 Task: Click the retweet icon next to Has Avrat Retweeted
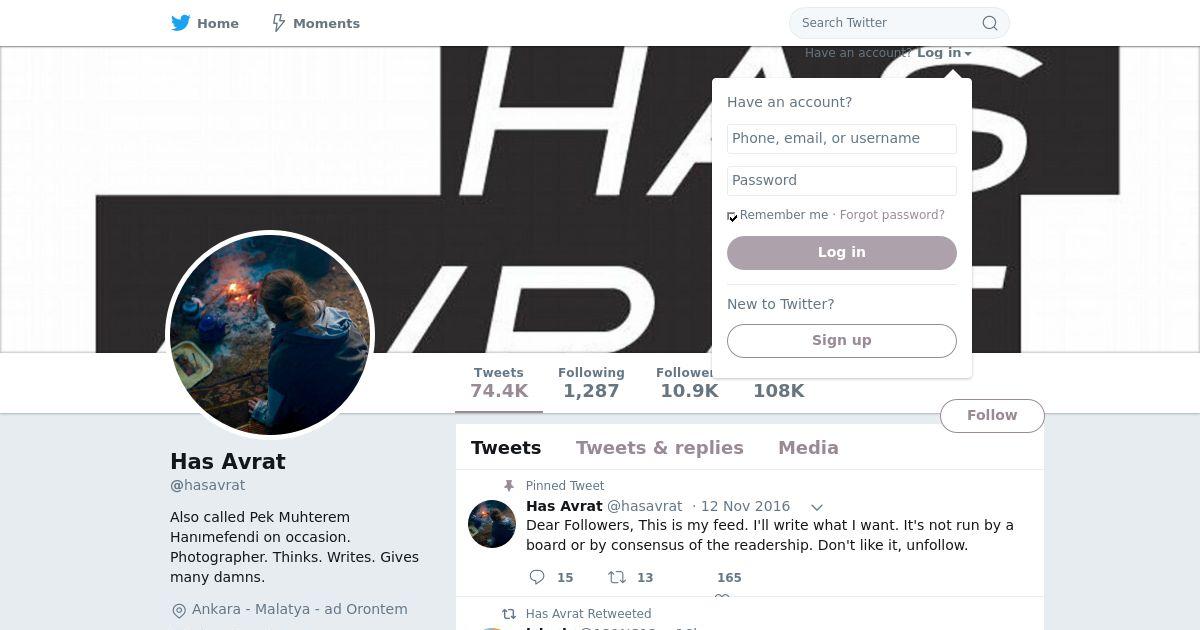[509, 614]
